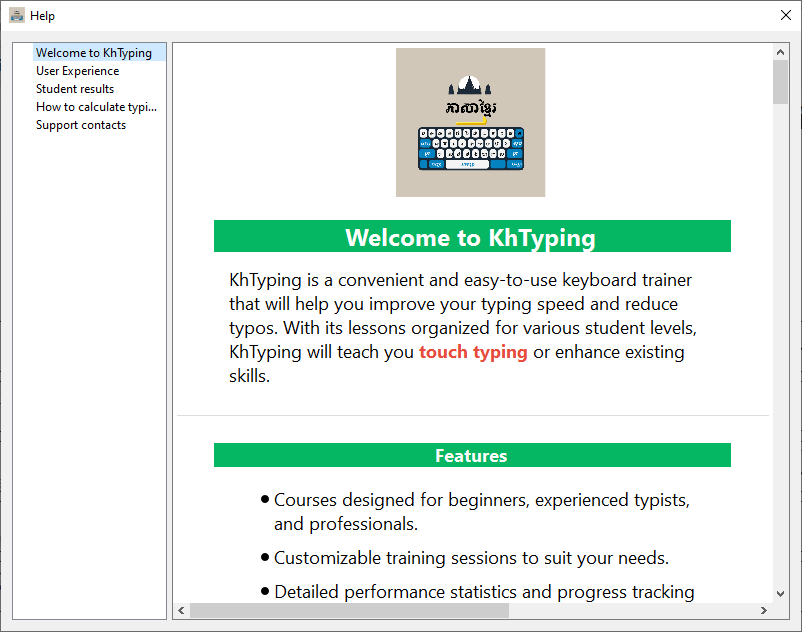The height and width of the screenshot is (632, 802).
Task: Click the vertical scrollbar up arrow
Action: (x=780, y=52)
